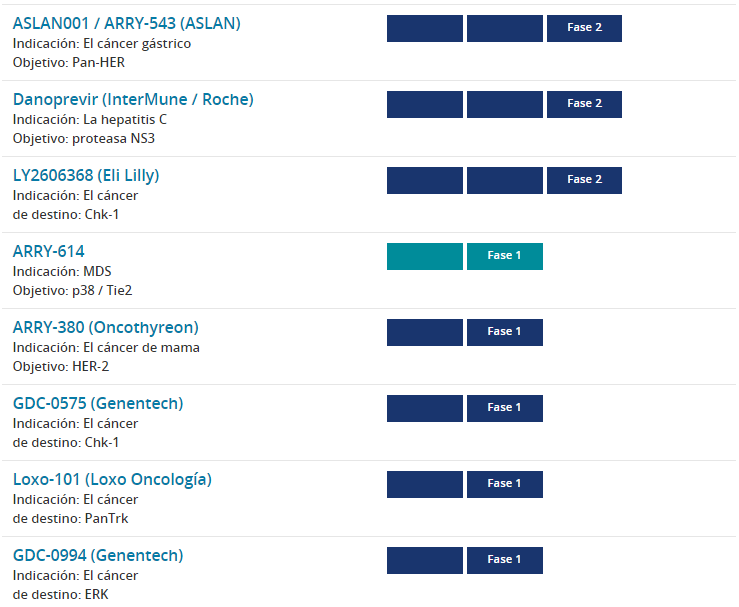This screenshot has height=607, width=739.
Task: Click the middle navy progress block for Danoprevir
Action: (505, 104)
